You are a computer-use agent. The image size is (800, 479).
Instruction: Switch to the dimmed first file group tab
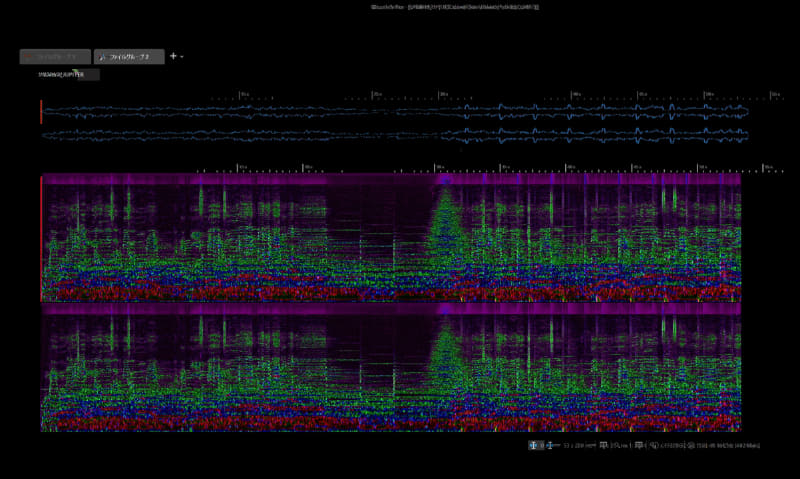click(55, 57)
